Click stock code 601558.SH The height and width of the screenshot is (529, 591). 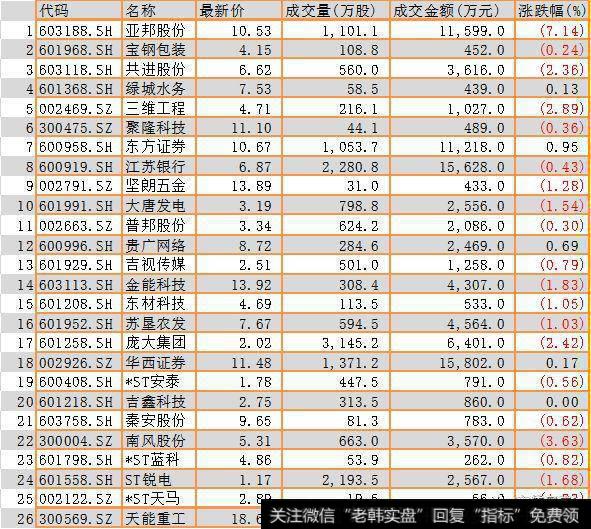(x=76, y=480)
